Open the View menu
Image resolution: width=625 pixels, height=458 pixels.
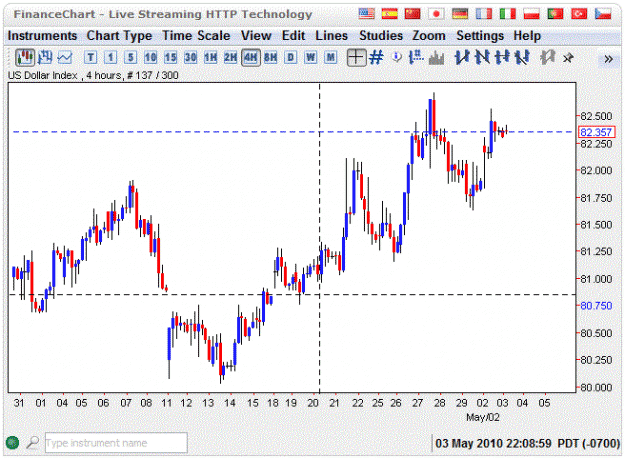256,36
